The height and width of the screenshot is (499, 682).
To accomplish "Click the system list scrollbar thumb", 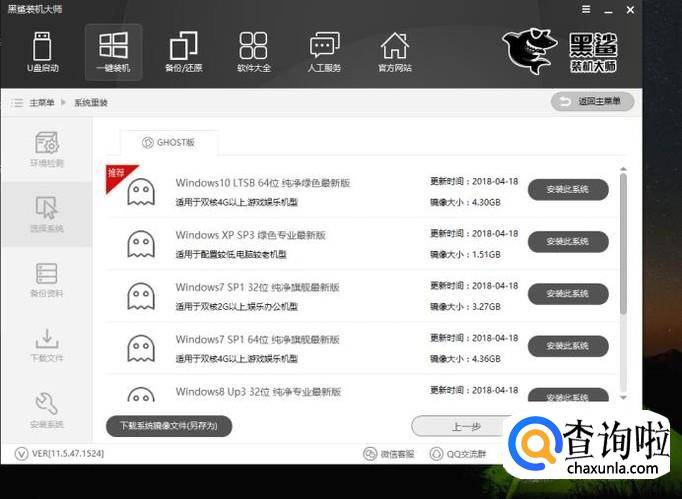I will tap(623, 244).
